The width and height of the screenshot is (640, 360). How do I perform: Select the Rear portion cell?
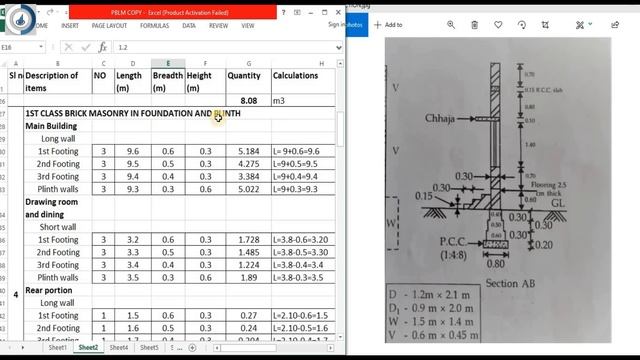pos(58,290)
